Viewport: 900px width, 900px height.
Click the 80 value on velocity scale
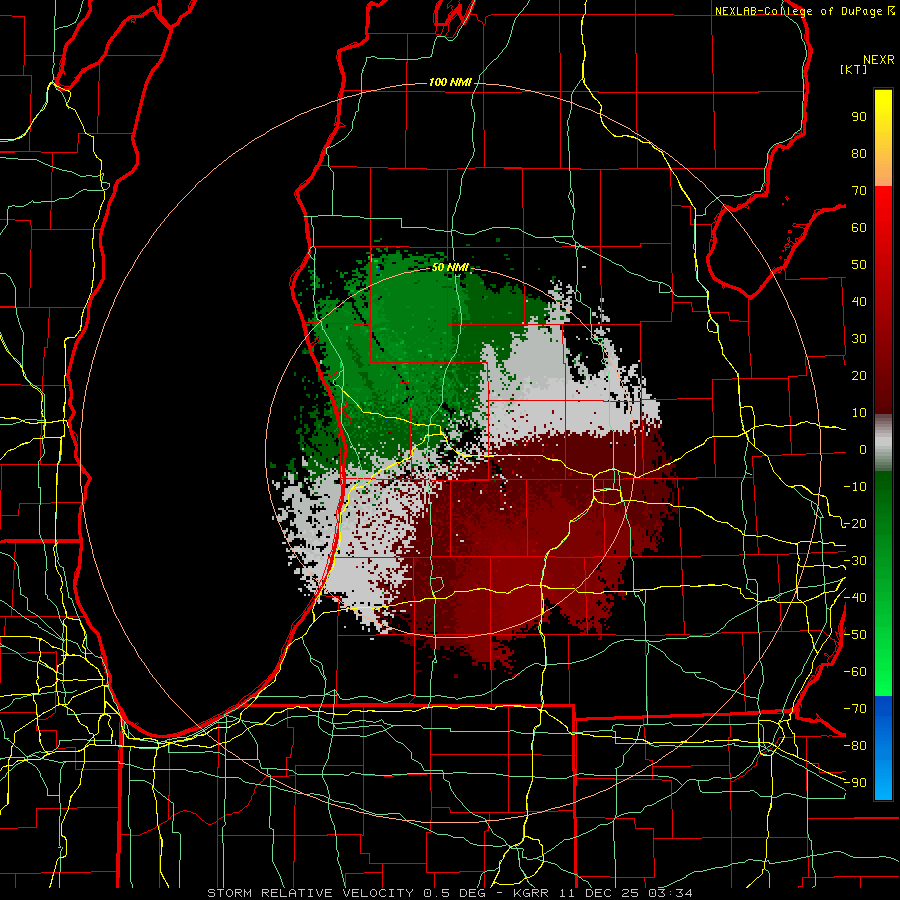(859, 153)
